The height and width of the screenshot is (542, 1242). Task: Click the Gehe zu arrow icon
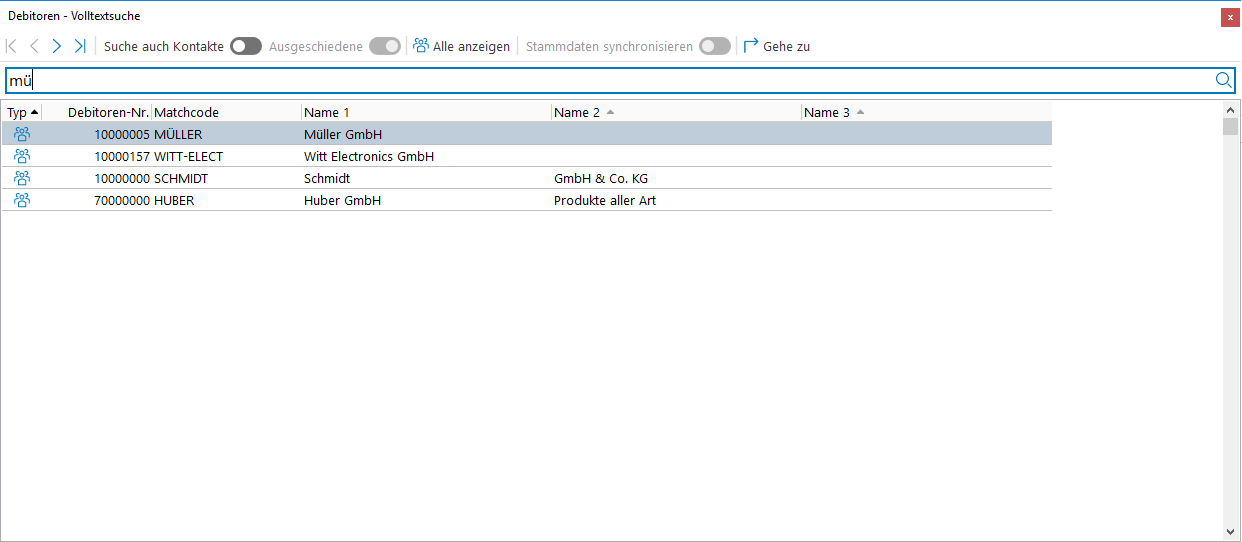751,46
